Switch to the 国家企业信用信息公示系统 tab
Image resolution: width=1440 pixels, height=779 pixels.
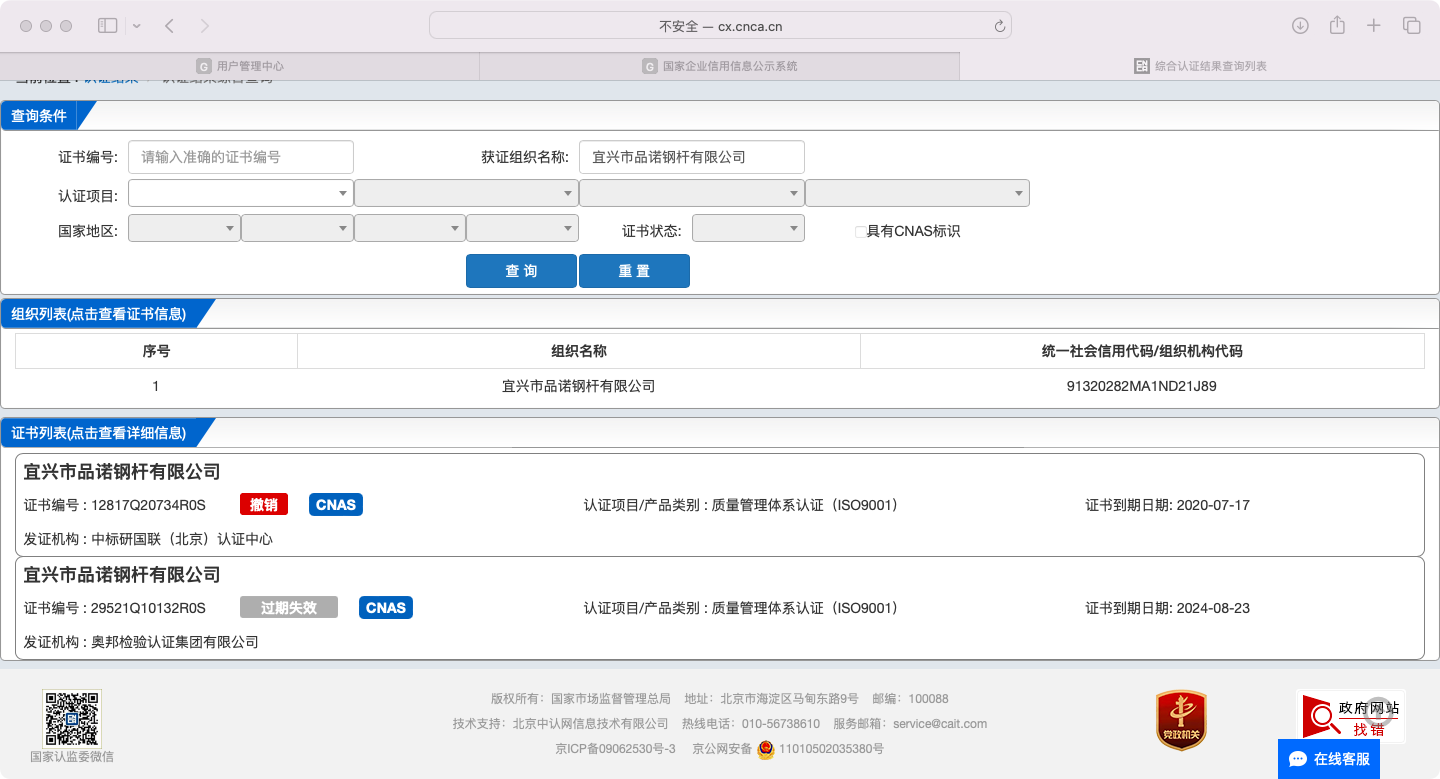(x=720, y=66)
